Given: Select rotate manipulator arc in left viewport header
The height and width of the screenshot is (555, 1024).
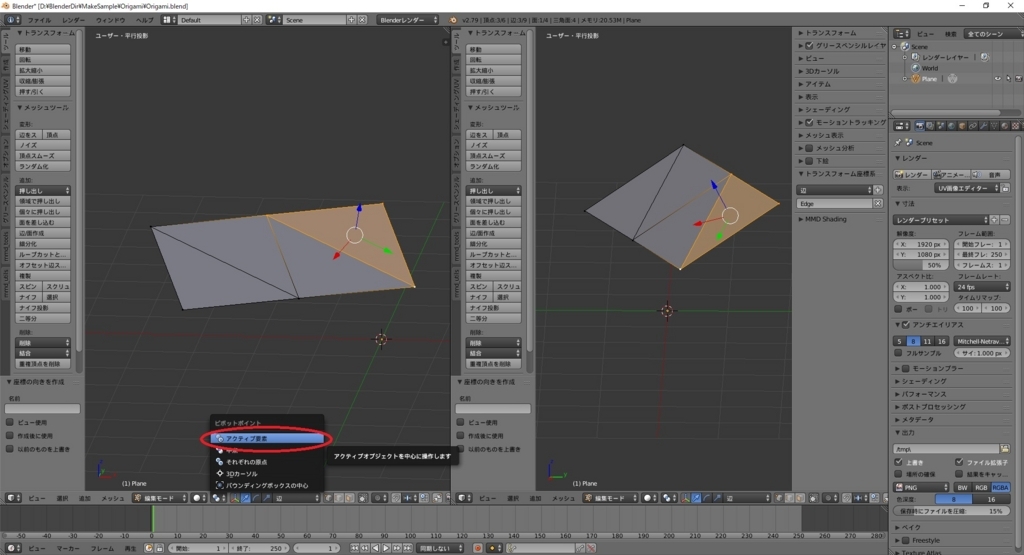Looking at the screenshot, I should (x=255, y=498).
